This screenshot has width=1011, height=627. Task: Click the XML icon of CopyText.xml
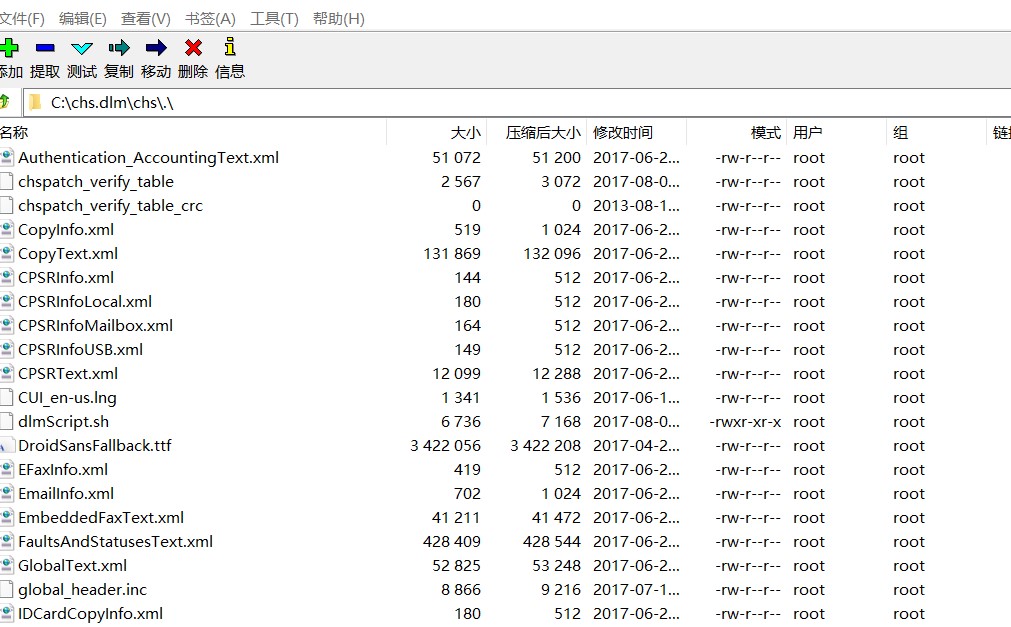click(x=6, y=254)
